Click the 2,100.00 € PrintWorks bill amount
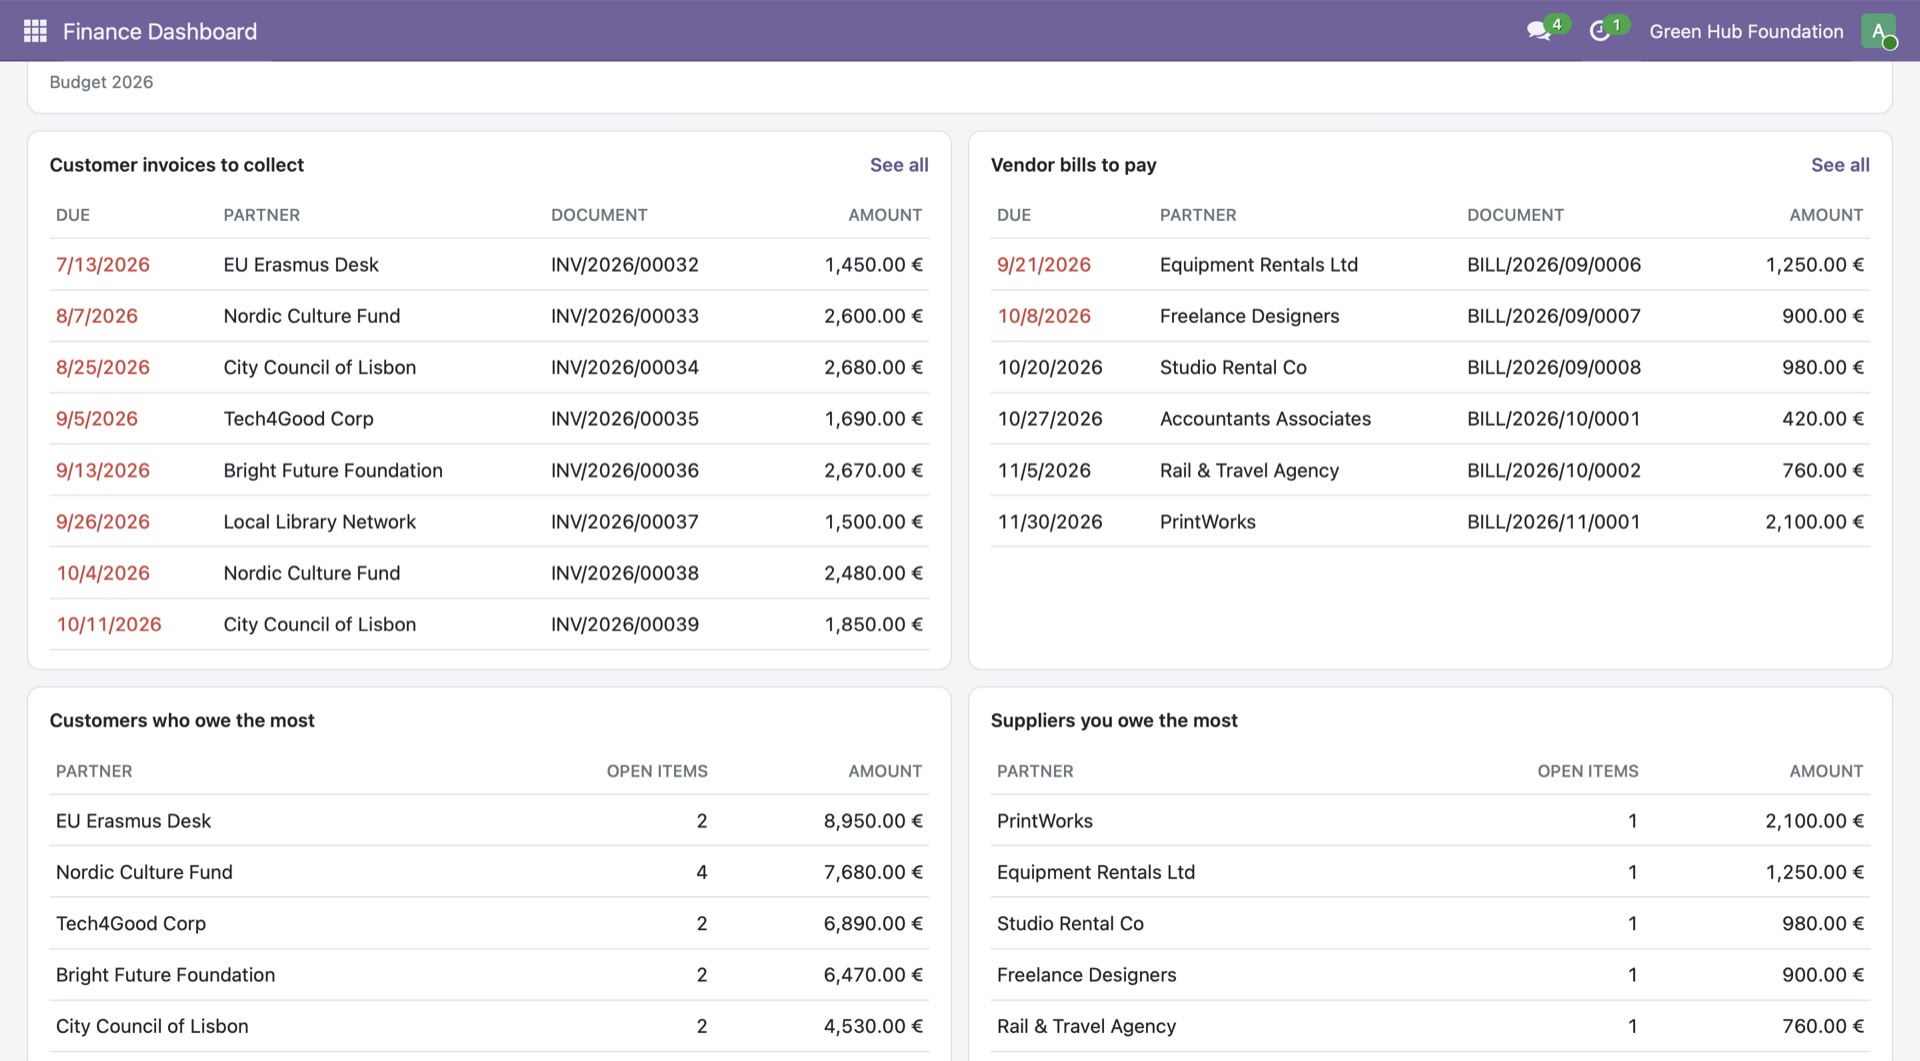 tap(1814, 522)
